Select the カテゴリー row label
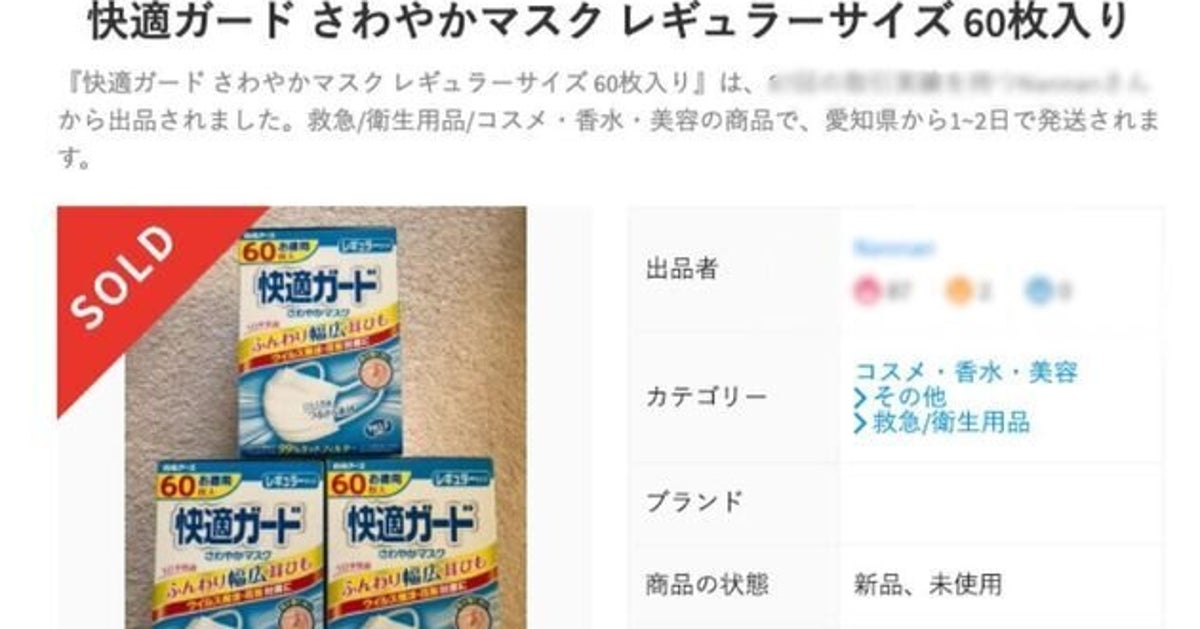 click(x=706, y=397)
